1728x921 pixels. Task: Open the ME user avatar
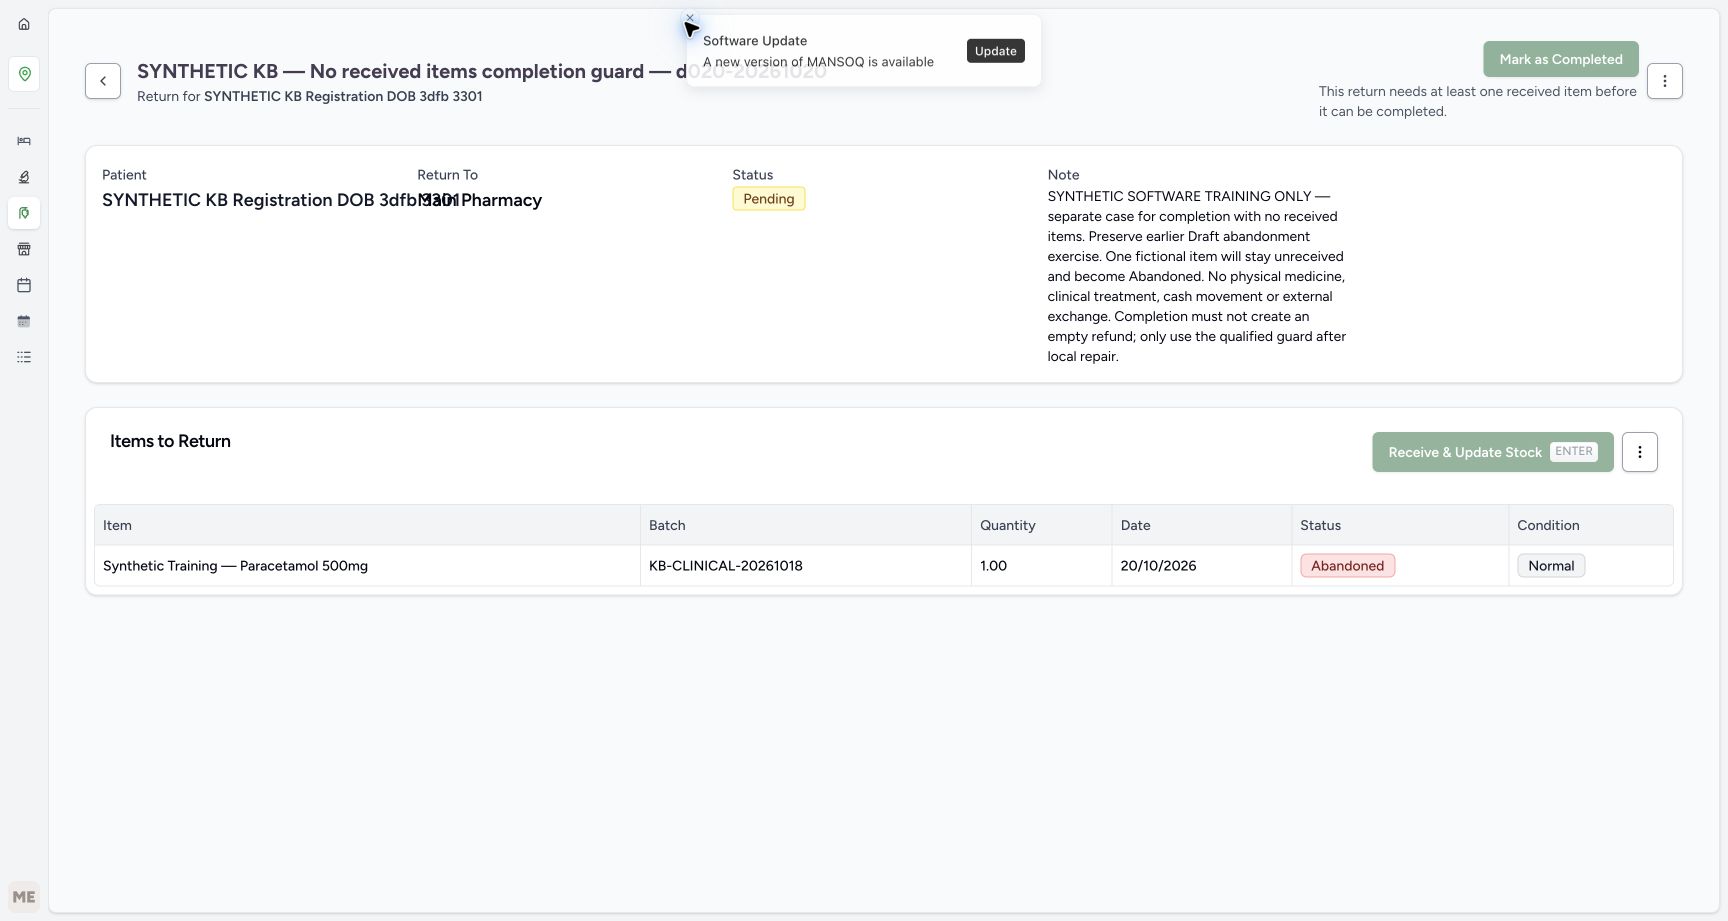24,897
